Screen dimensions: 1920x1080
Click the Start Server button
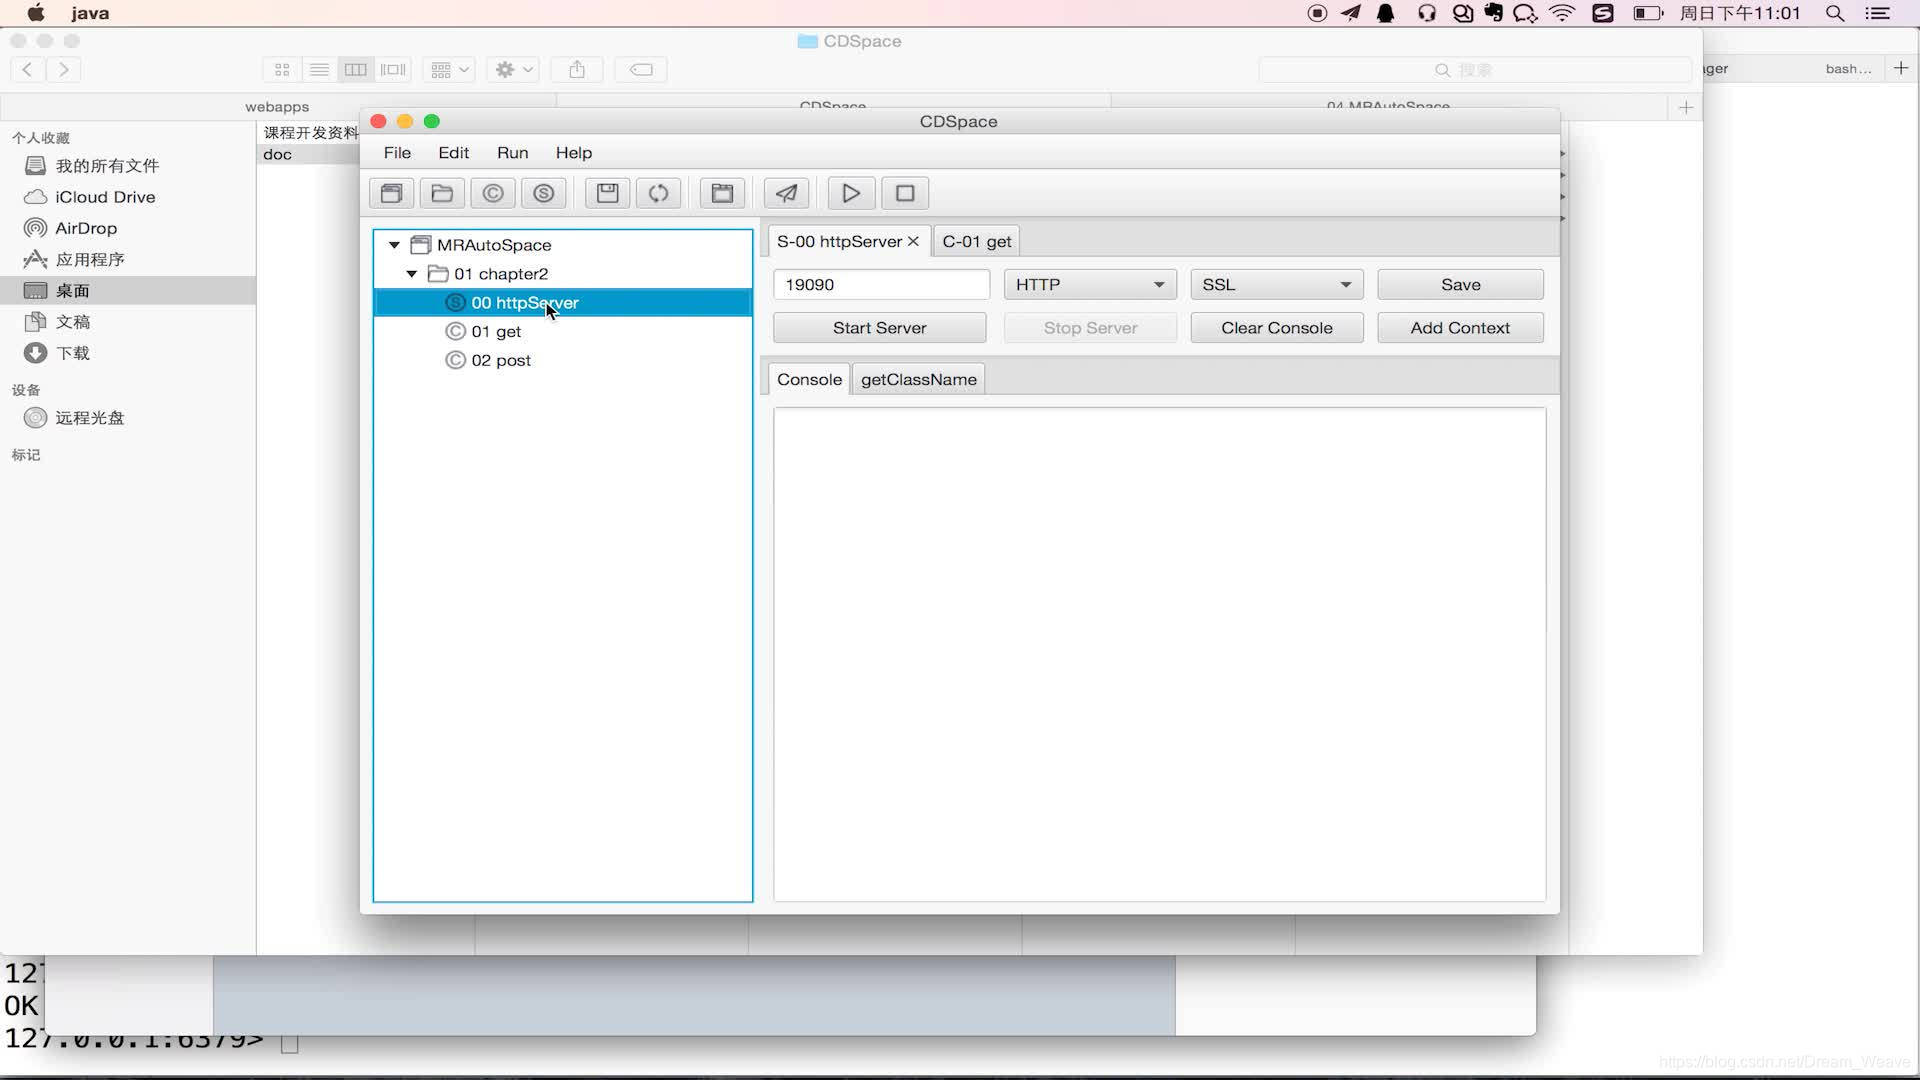pyautogui.click(x=879, y=327)
